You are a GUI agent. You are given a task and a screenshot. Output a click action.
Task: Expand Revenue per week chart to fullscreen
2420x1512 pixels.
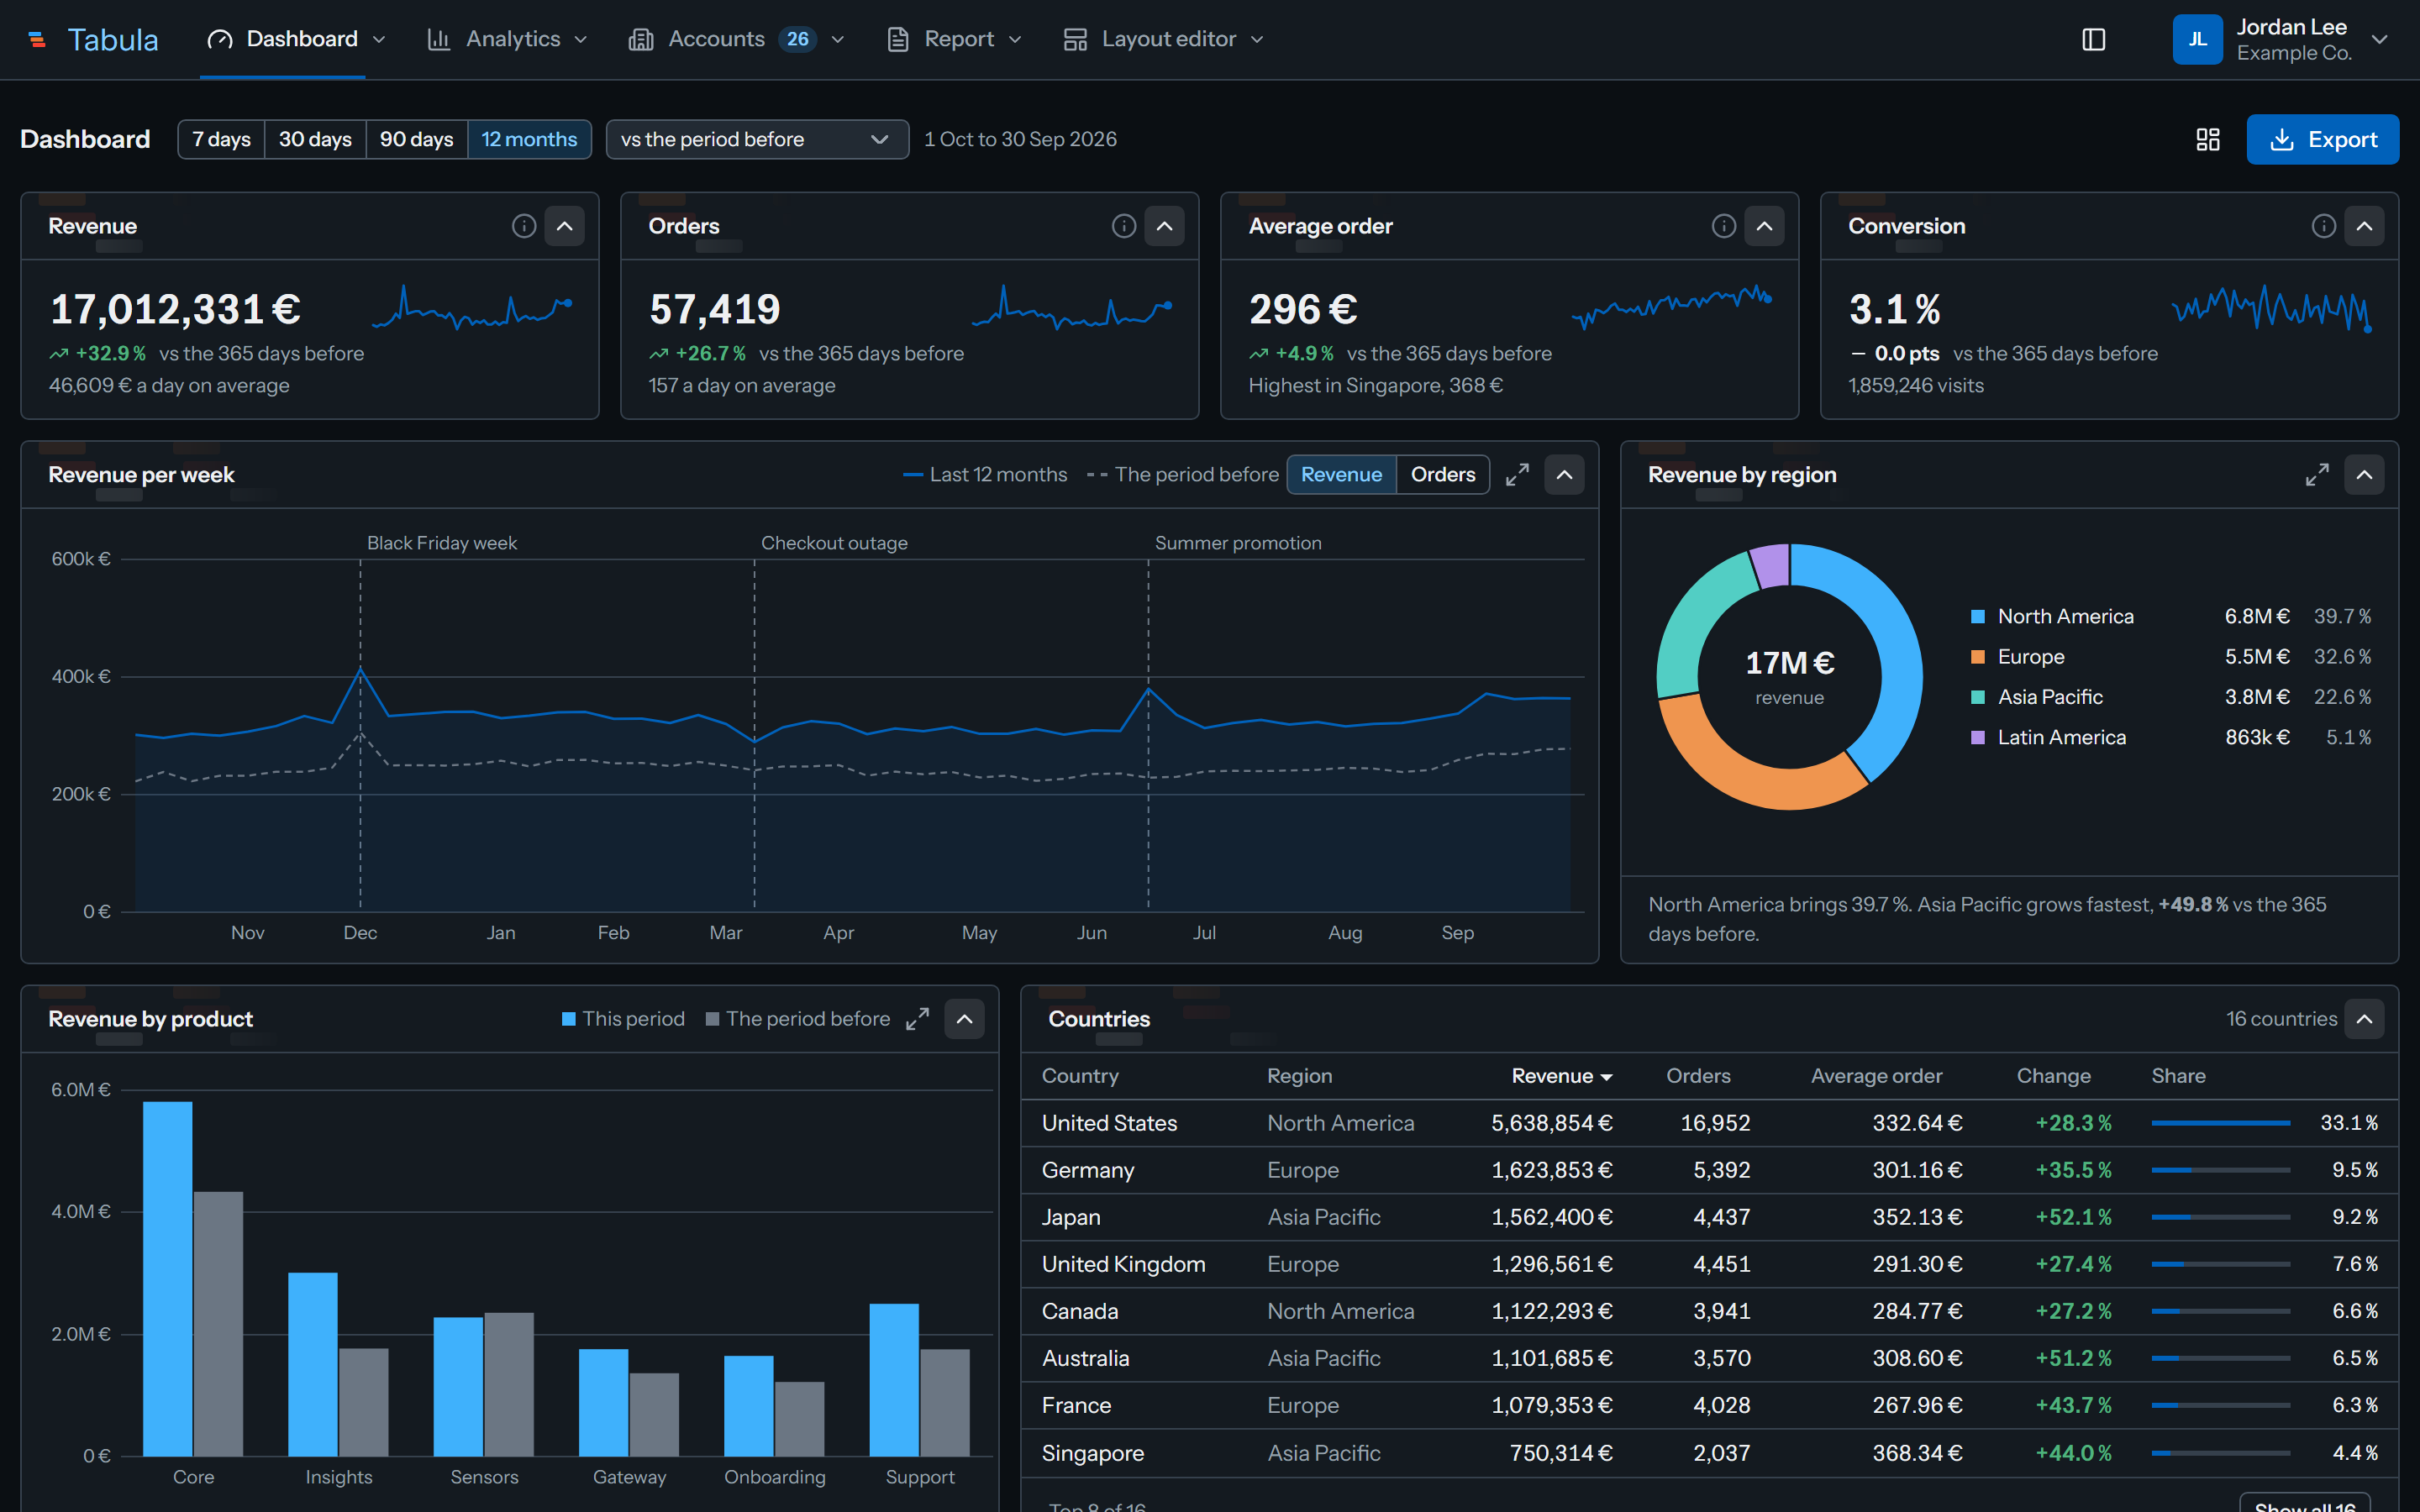tap(1517, 474)
